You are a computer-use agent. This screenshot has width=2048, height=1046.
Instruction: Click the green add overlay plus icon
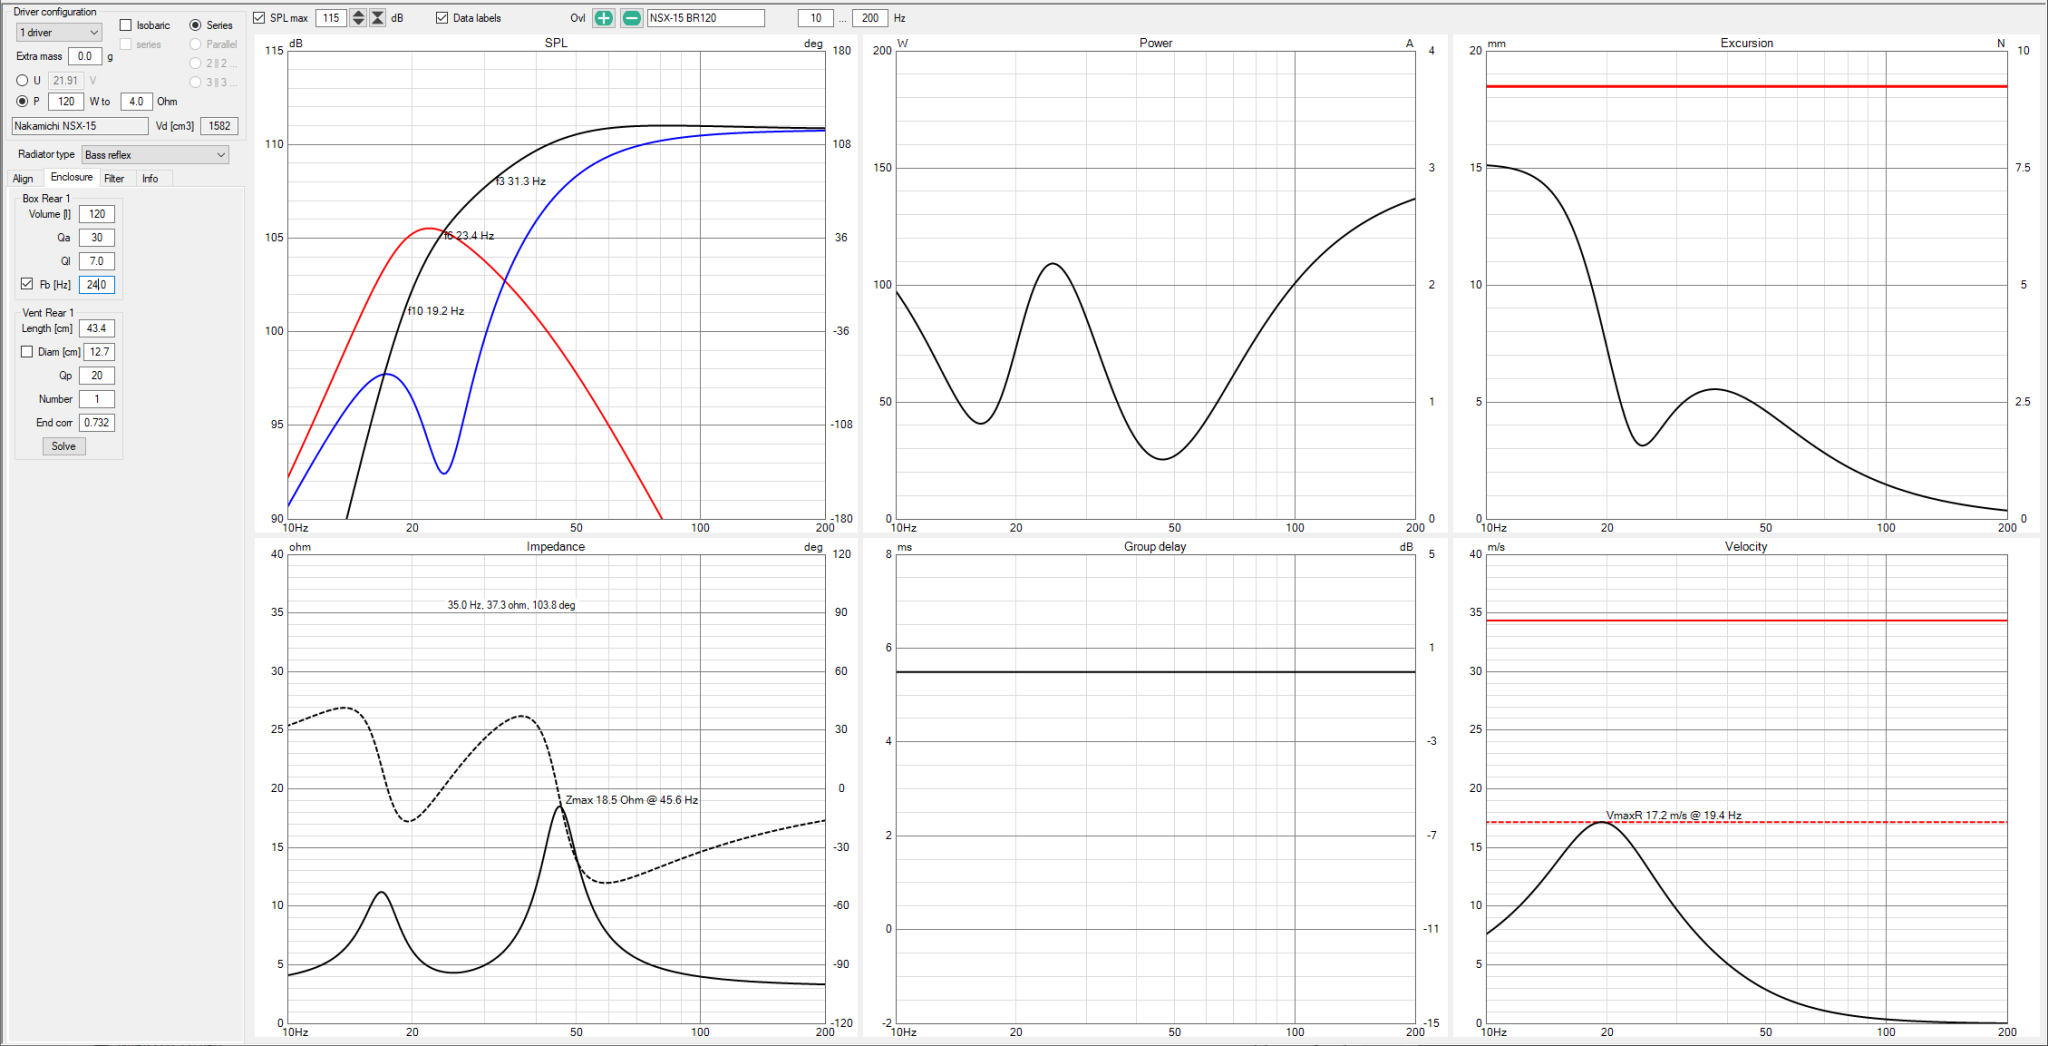[603, 18]
